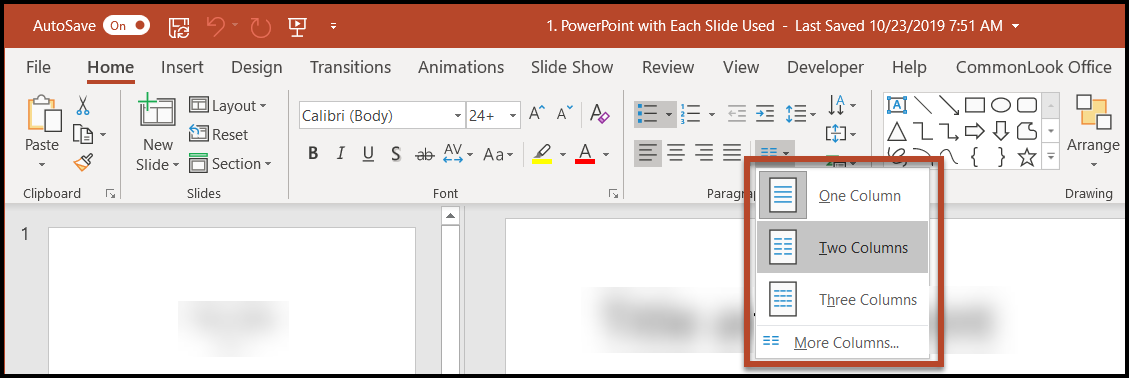Select the straight line shape

(x=923, y=106)
